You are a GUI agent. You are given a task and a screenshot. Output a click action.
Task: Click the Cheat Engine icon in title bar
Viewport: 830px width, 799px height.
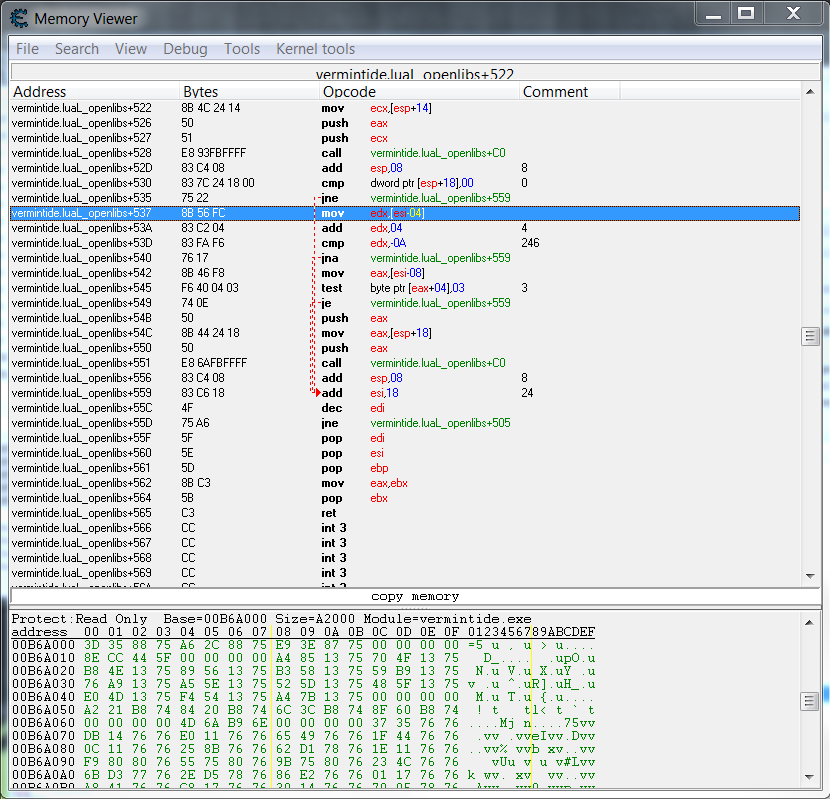coord(19,17)
